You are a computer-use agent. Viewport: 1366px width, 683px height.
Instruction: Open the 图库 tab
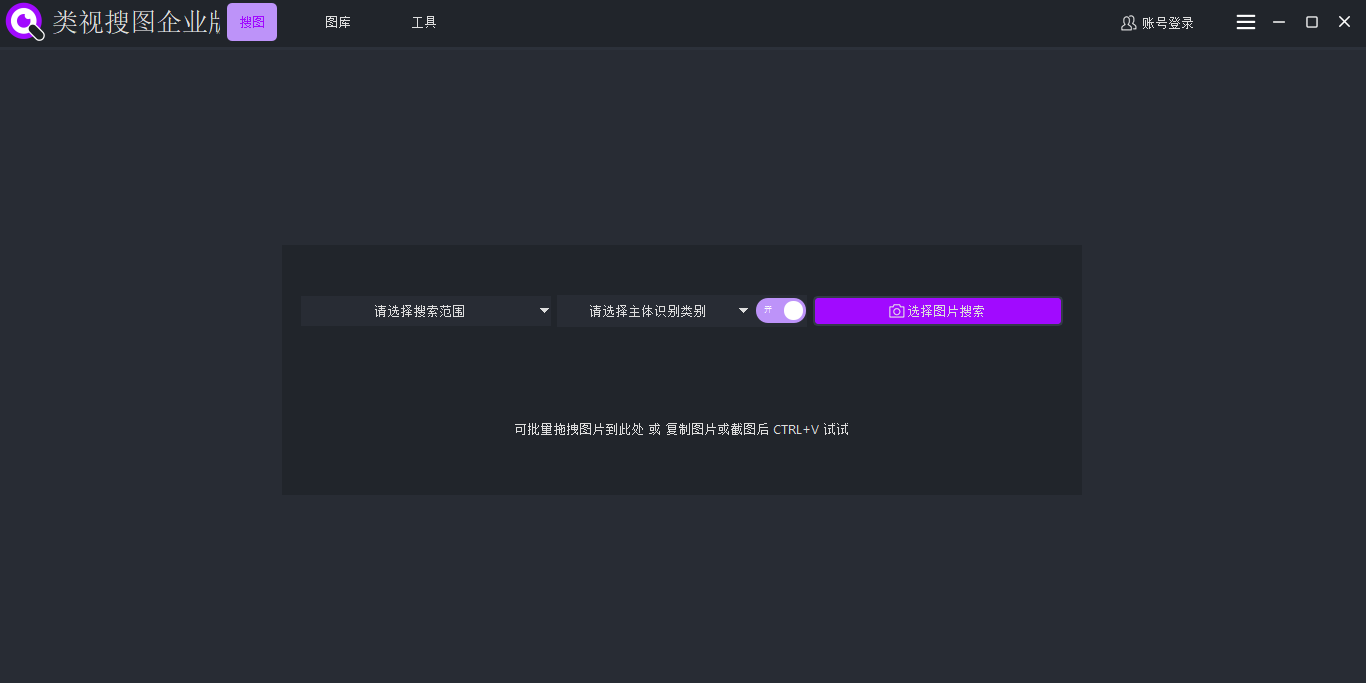pos(338,22)
